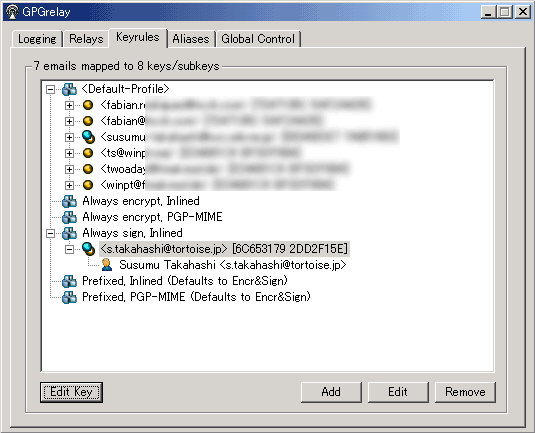Click the Edit Key button
This screenshot has width=535, height=433.
(71, 392)
